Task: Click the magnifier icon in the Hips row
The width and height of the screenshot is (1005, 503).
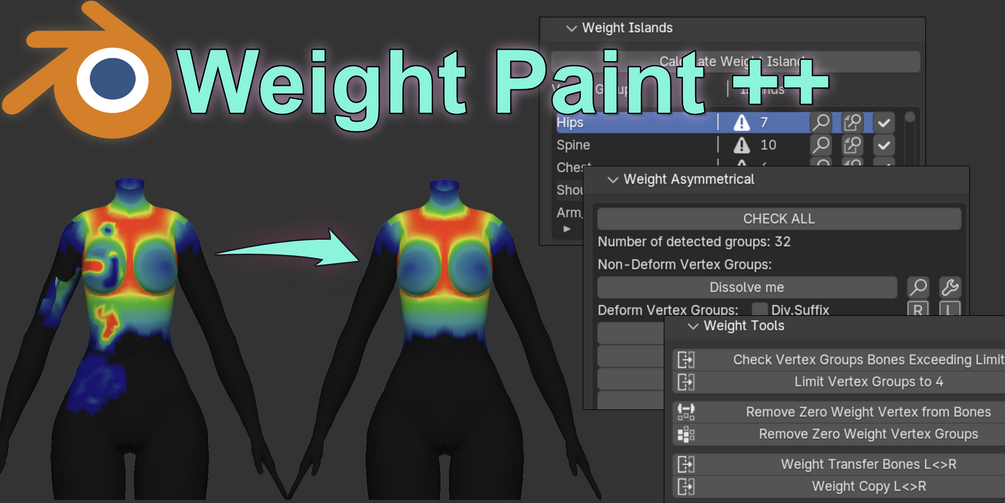Action: [x=820, y=122]
